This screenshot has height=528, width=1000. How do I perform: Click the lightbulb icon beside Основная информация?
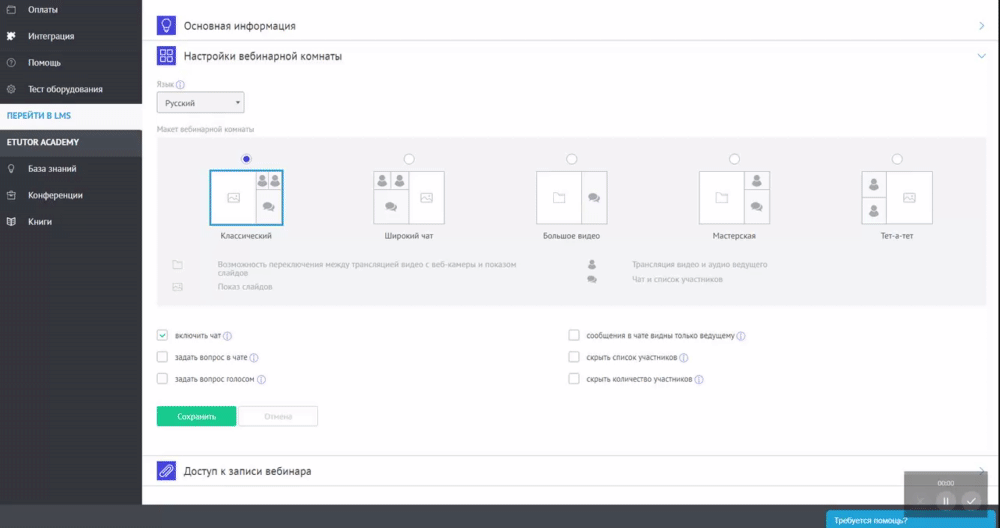(167, 26)
